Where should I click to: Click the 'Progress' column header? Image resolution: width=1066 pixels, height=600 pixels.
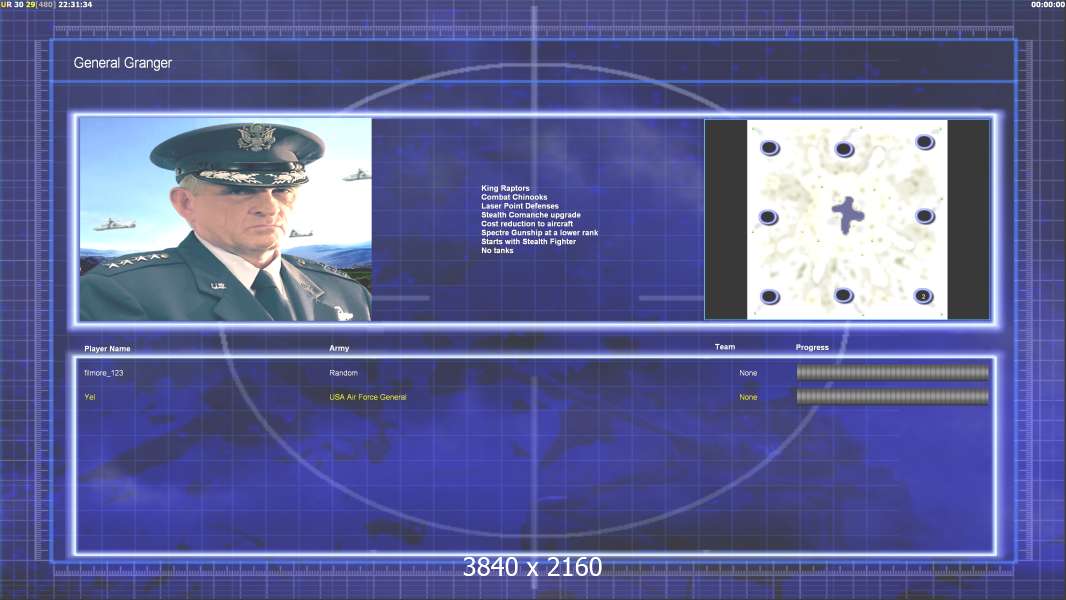point(812,347)
